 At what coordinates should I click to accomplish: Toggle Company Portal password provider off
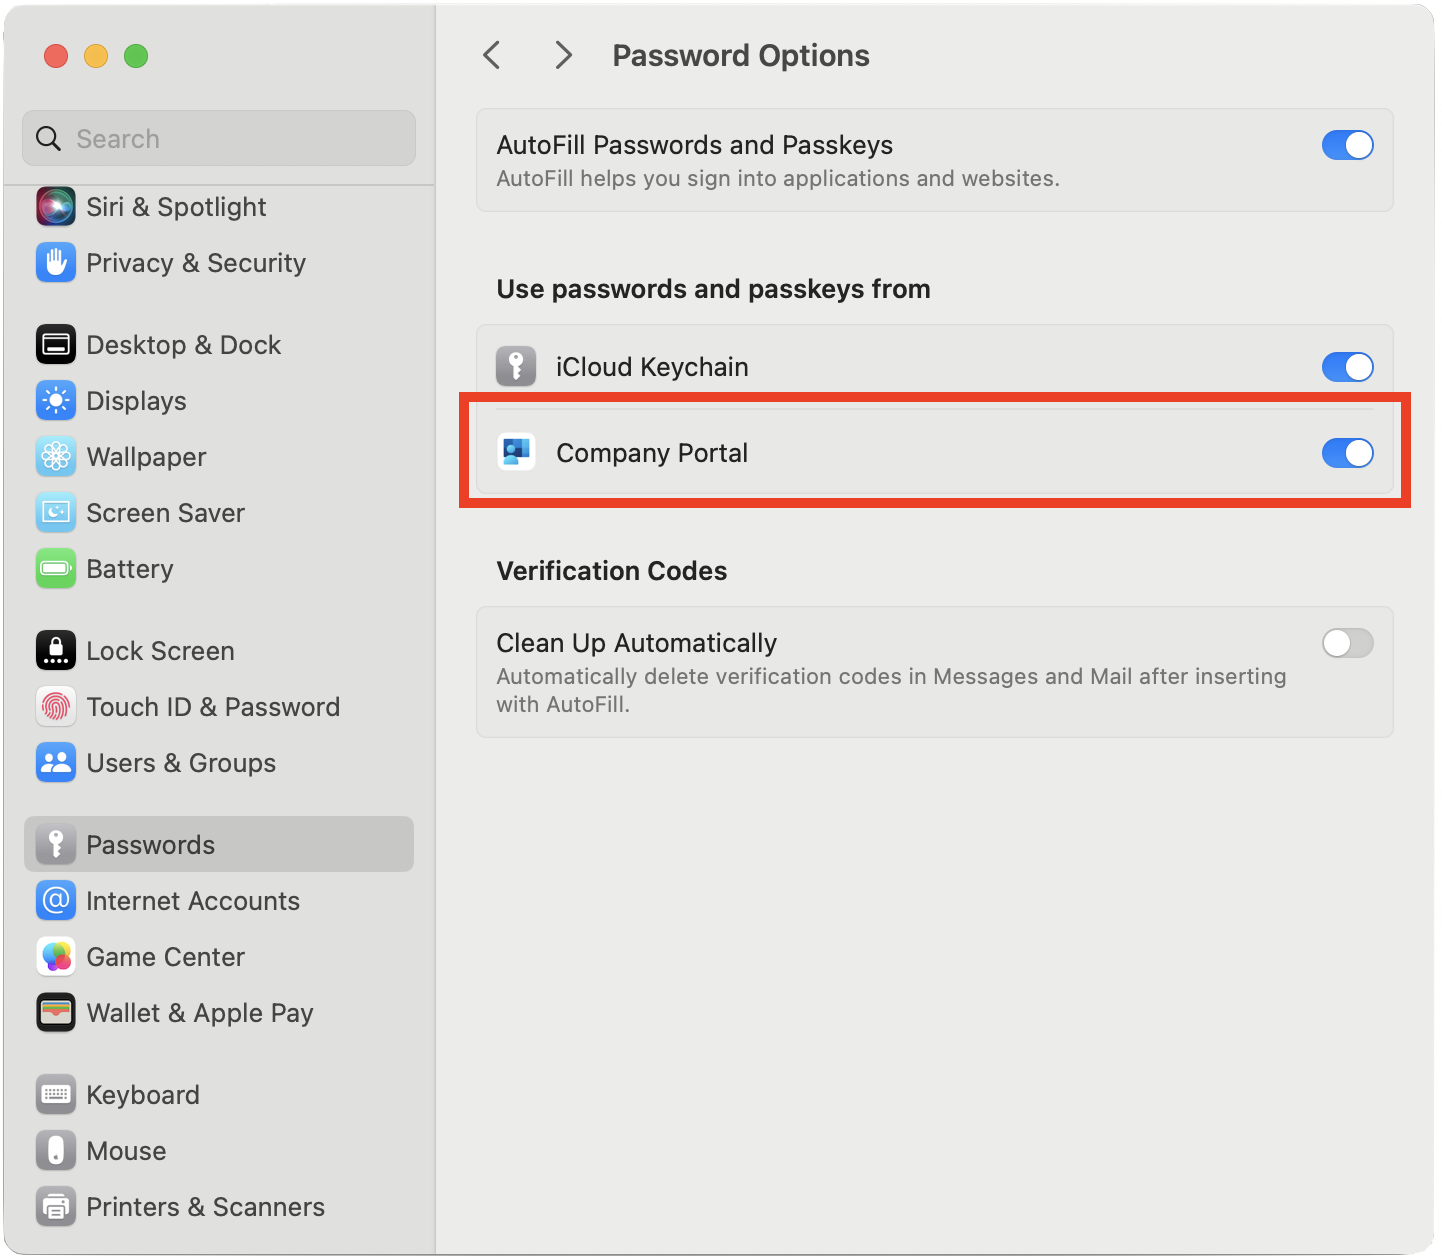coord(1347,453)
